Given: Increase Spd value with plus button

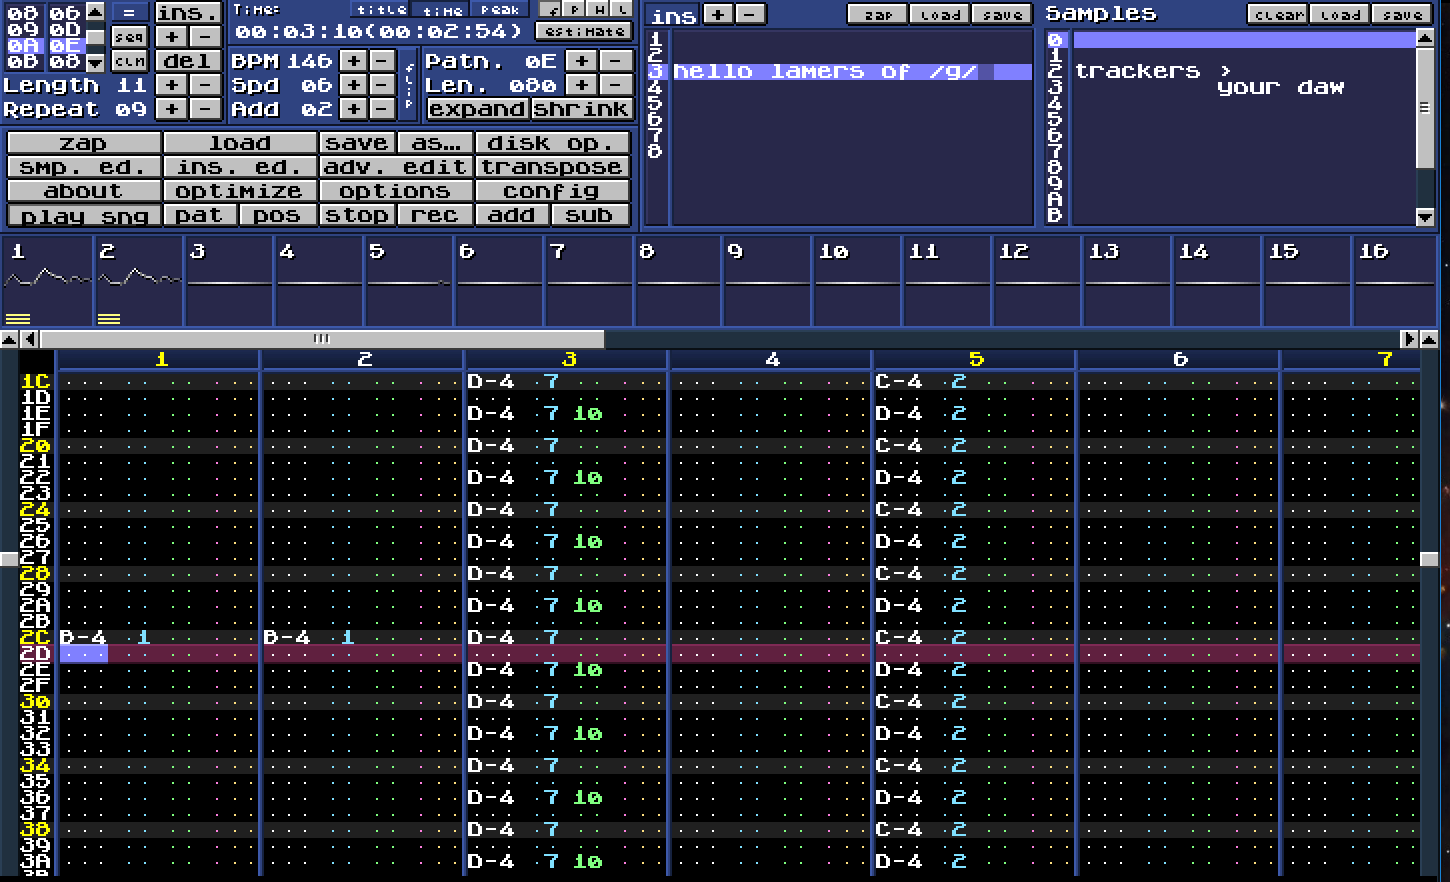Looking at the screenshot, I should [x=353, y=85].
